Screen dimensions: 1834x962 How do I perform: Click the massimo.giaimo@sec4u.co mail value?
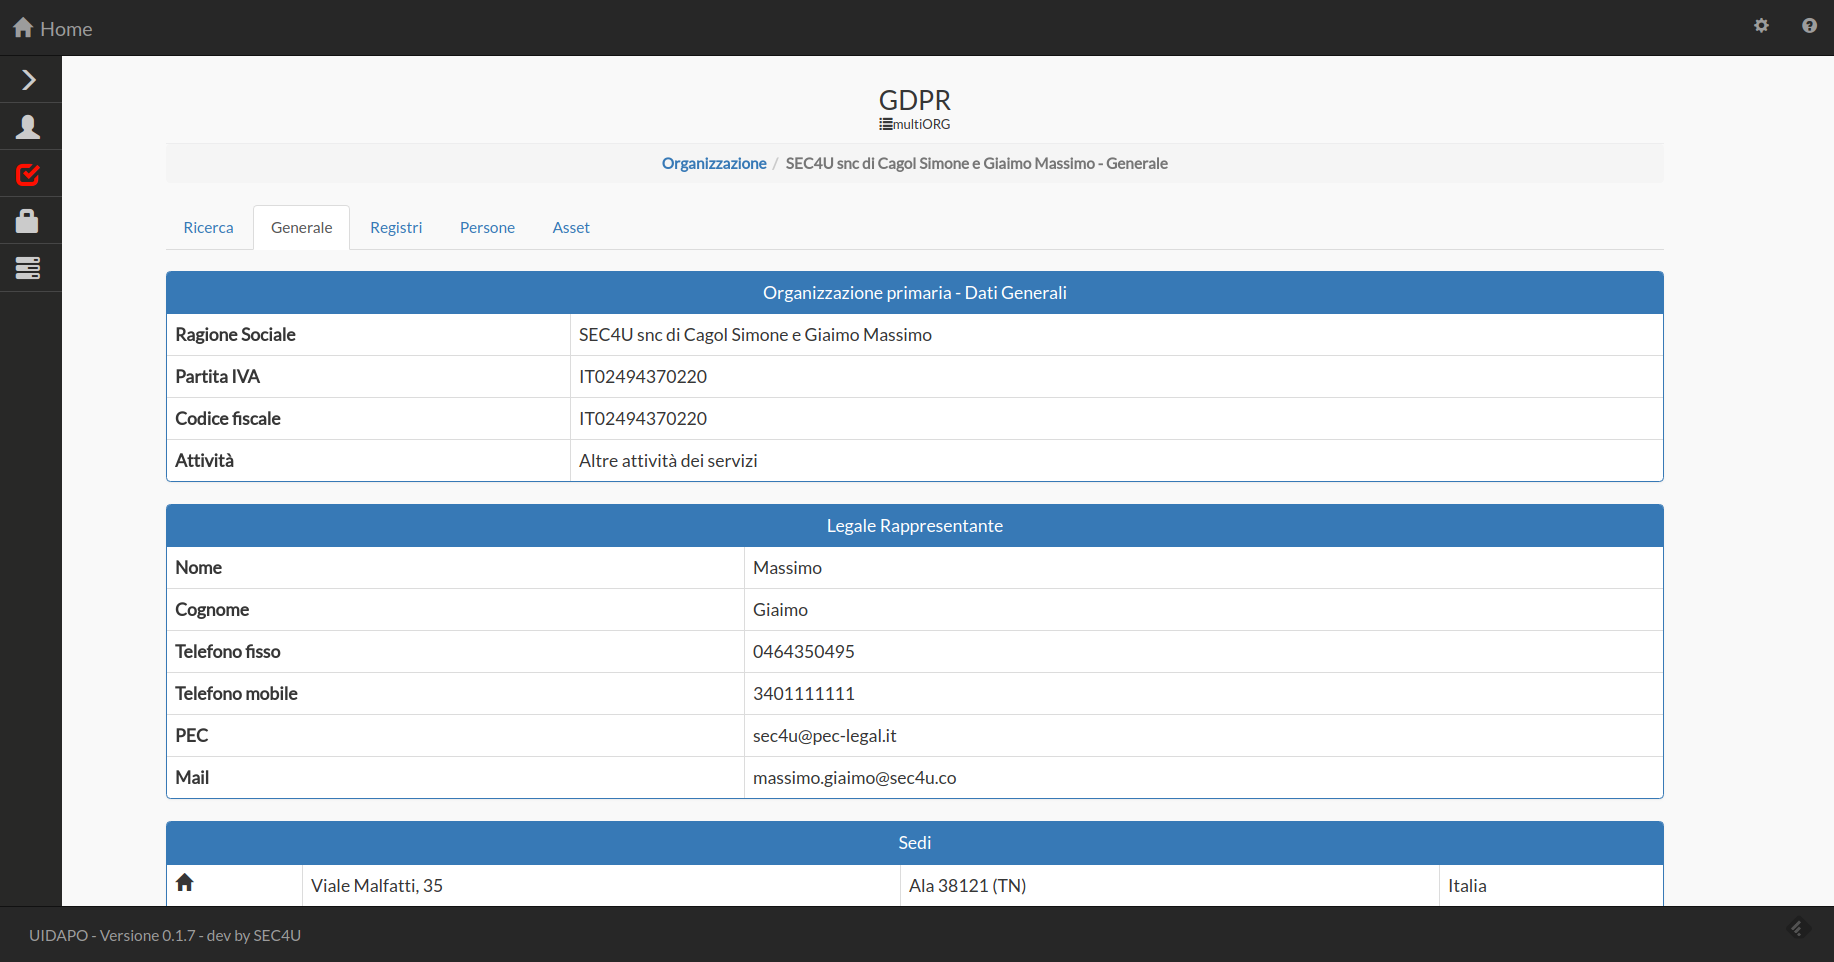point(854,778)
